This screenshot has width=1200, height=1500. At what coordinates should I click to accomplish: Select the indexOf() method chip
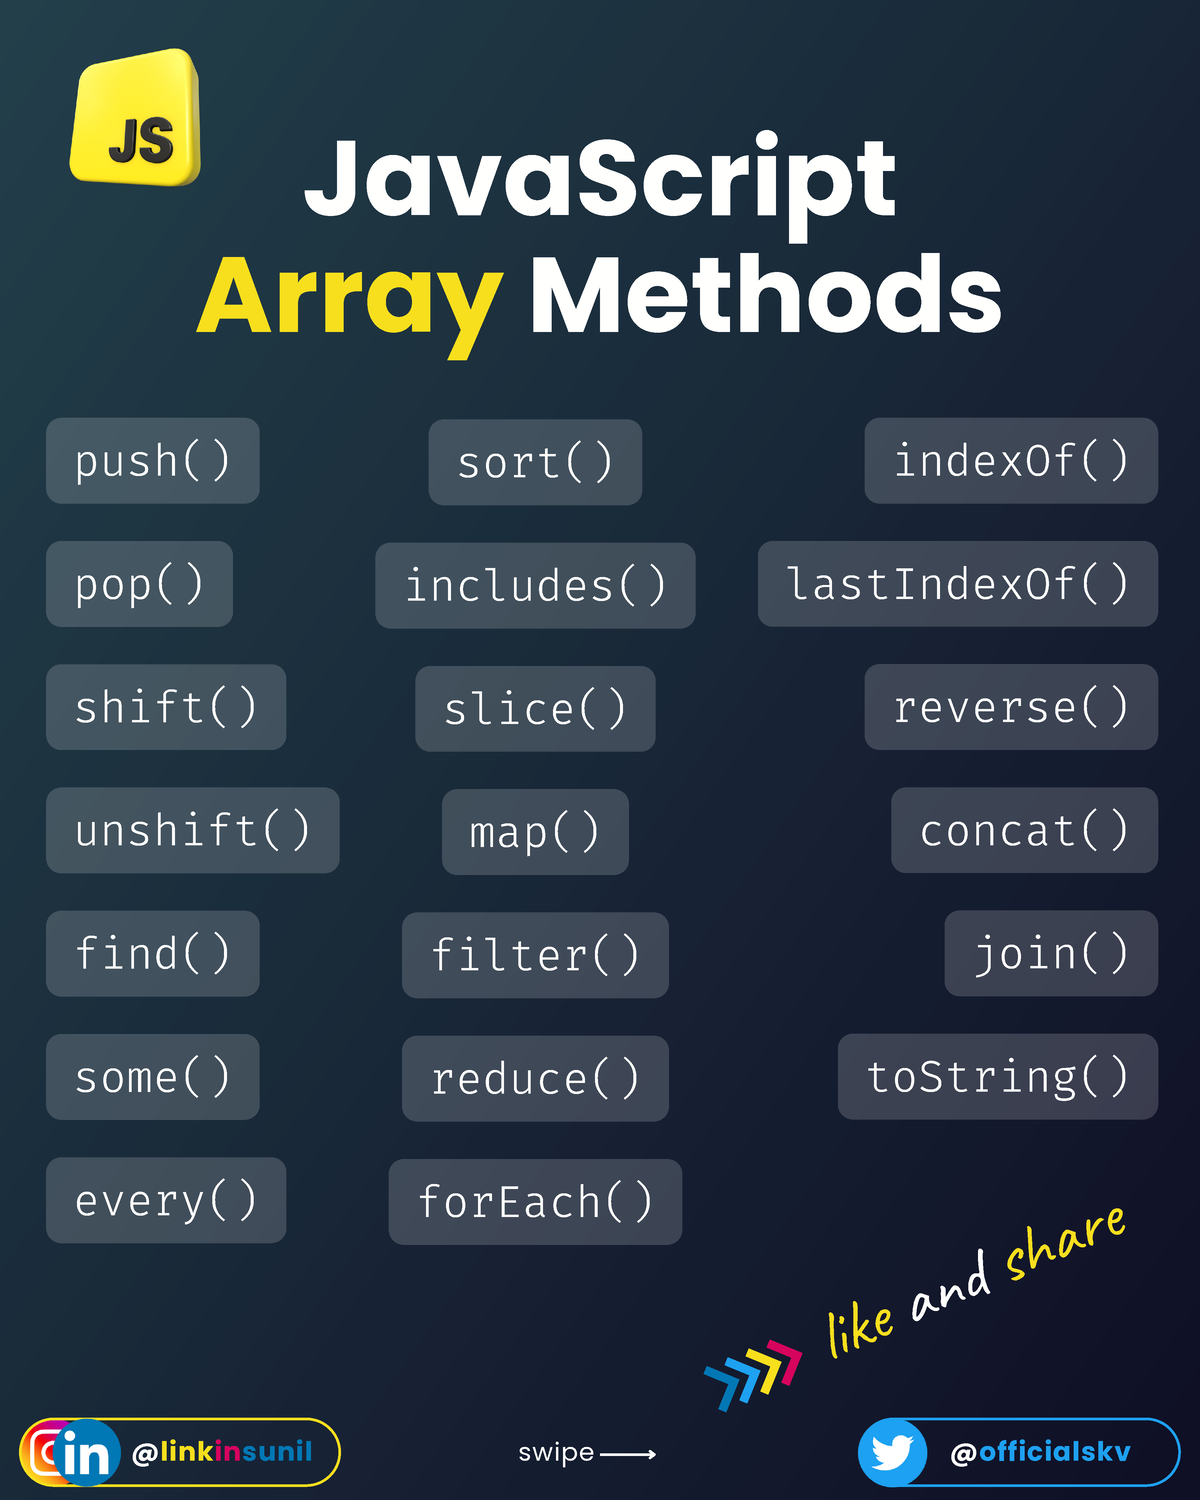(1011, 461)
